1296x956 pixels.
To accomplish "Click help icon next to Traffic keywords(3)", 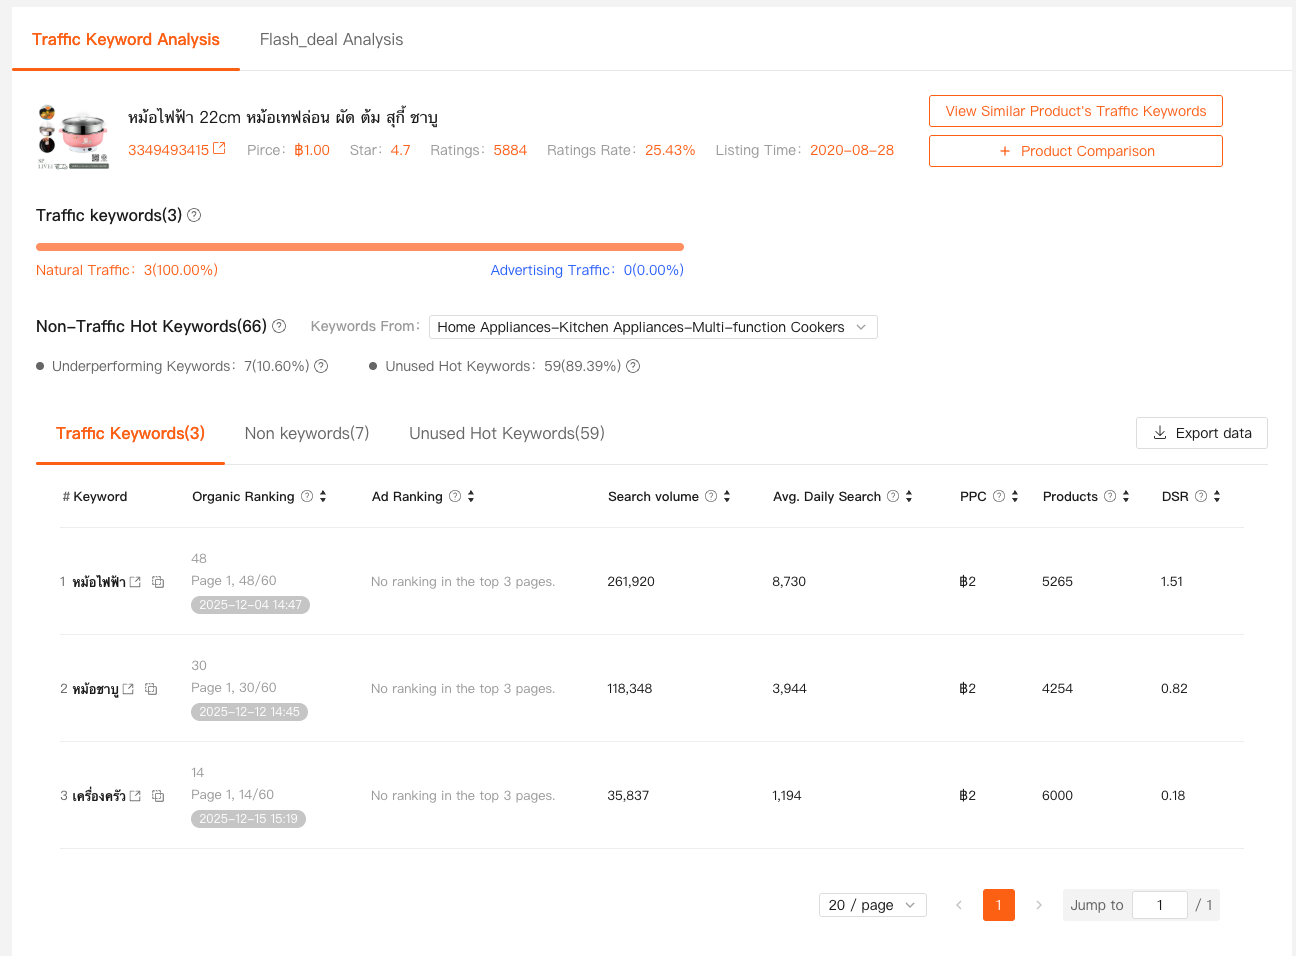I will [194, 215].
